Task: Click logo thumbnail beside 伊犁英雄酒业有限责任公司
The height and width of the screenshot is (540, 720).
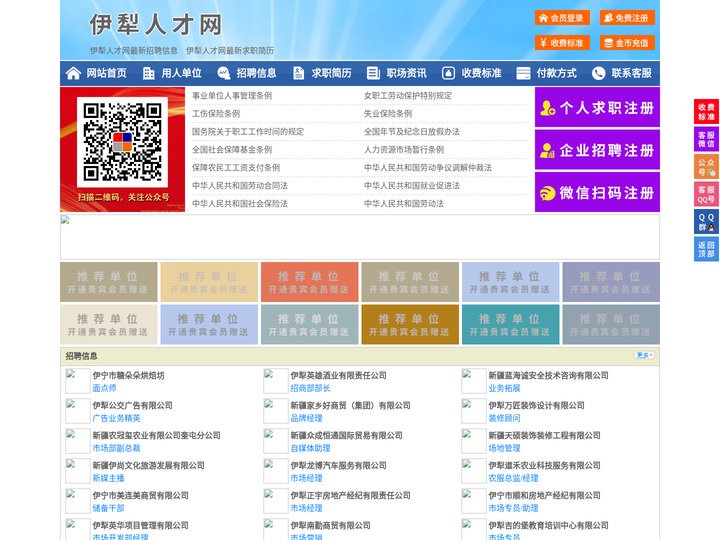Action: coord(276,381)
